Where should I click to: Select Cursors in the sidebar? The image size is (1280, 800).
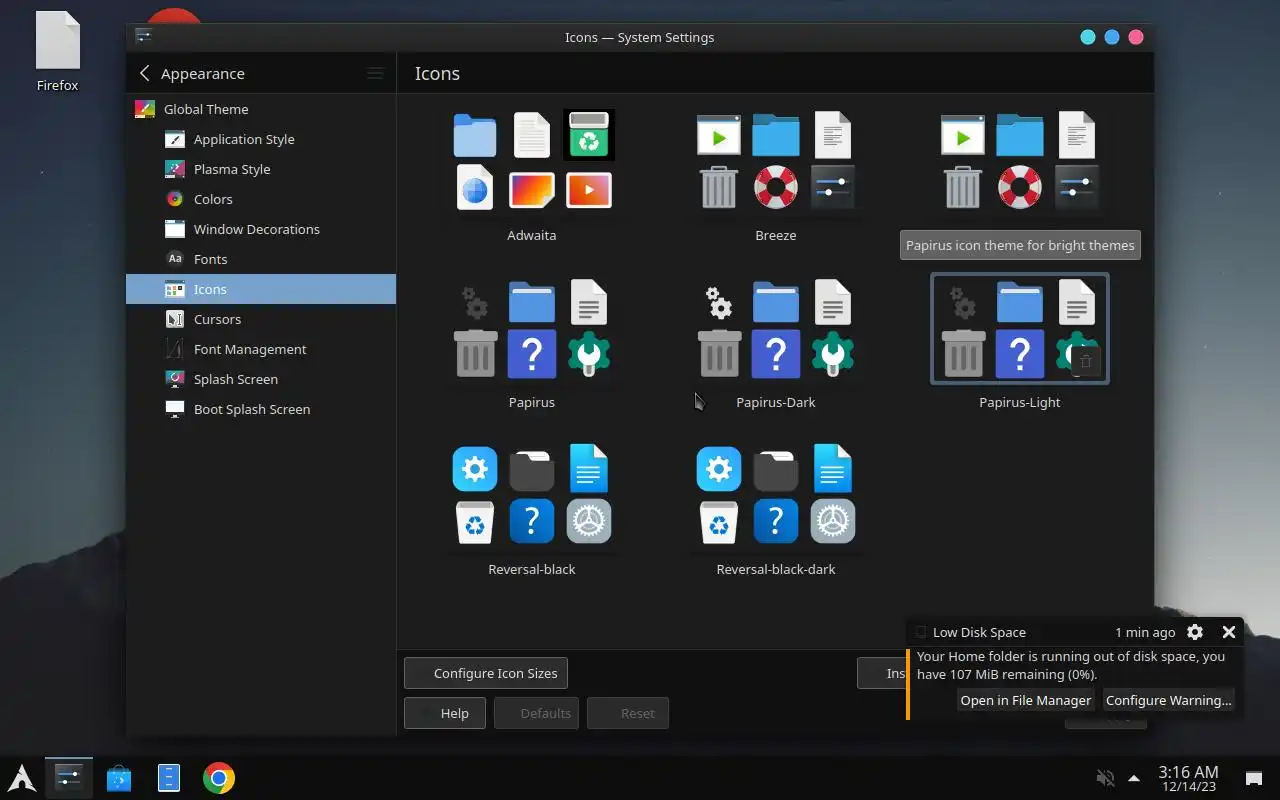click(x=261, y=319)
